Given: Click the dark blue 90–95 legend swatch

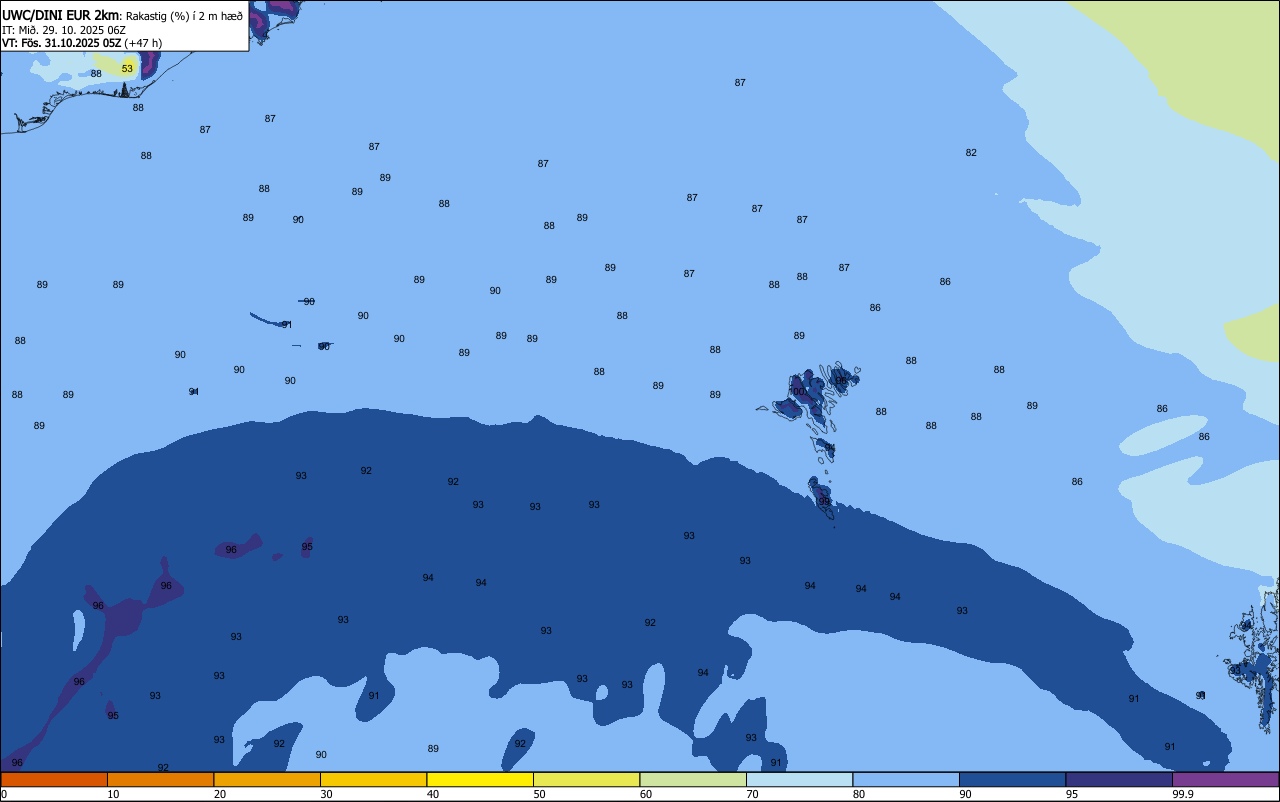Looking at the screenshot, I should click(1012, 779).
